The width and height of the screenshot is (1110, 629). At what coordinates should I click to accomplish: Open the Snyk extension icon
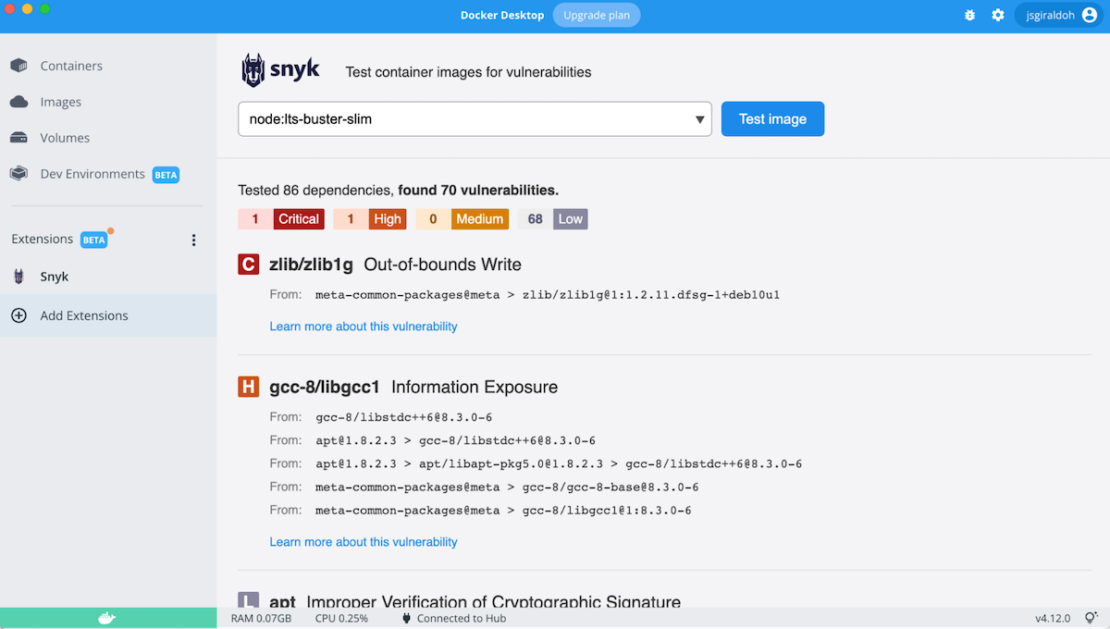pyautogui.click(x=19, y=277)
